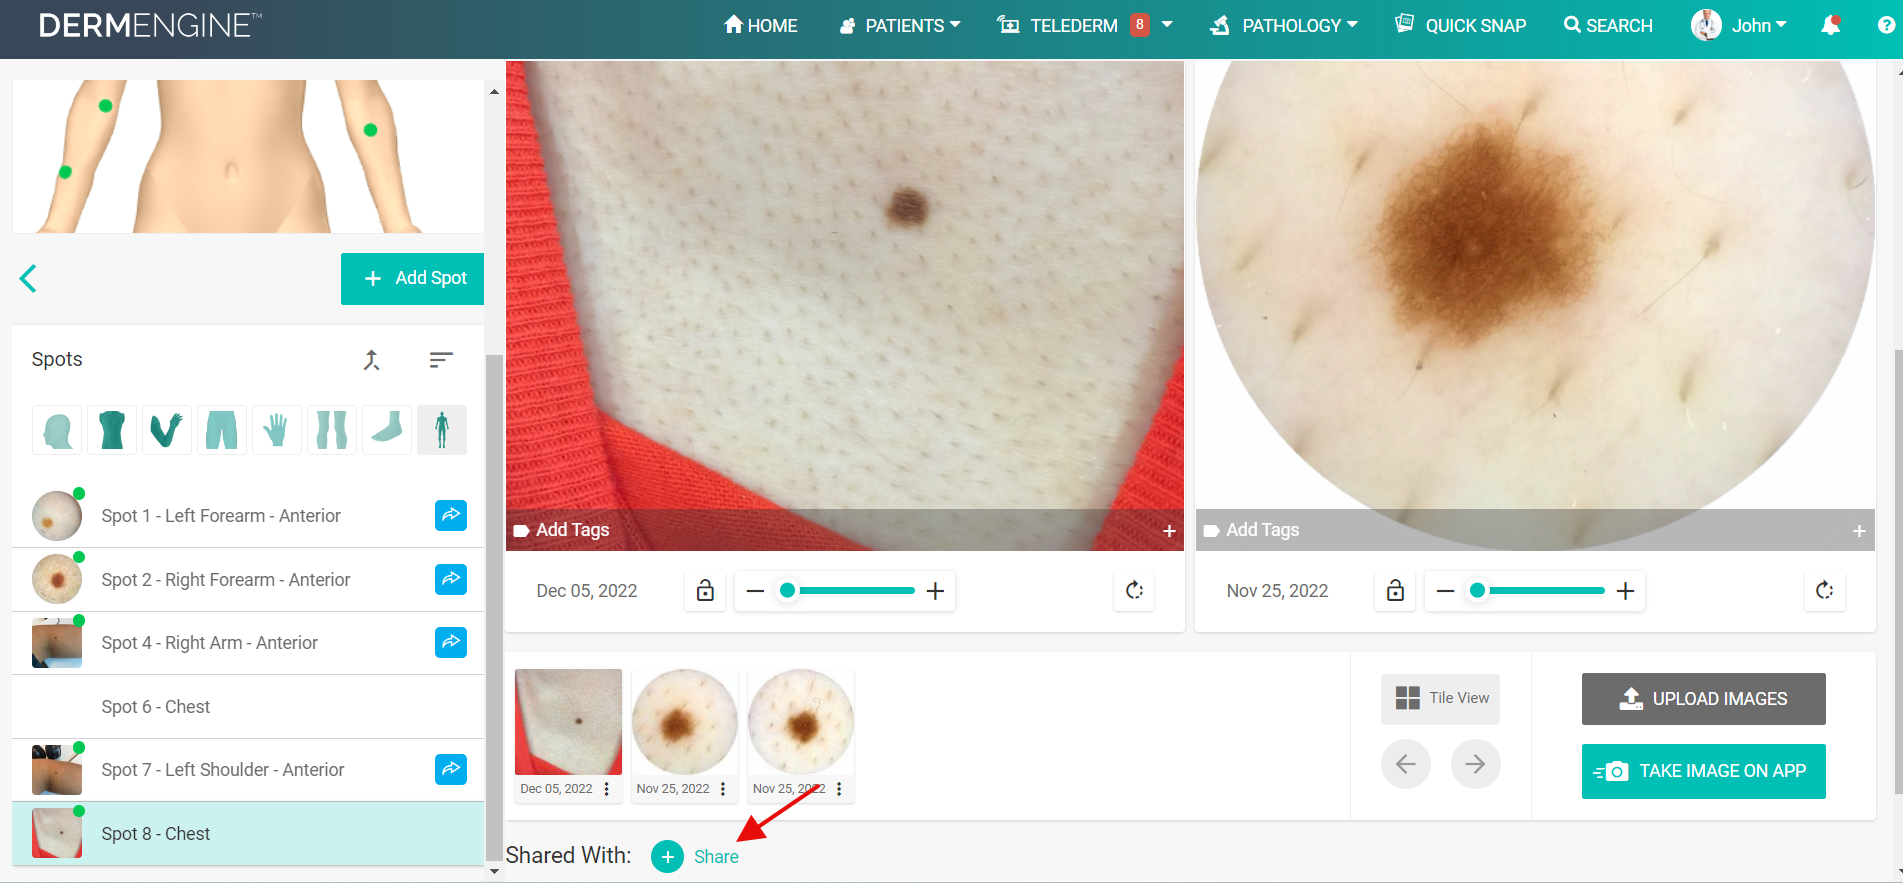This screenshot has height=883, width=1903.
Task: Click the DermEngine logo
Action: tap(150, 25)
